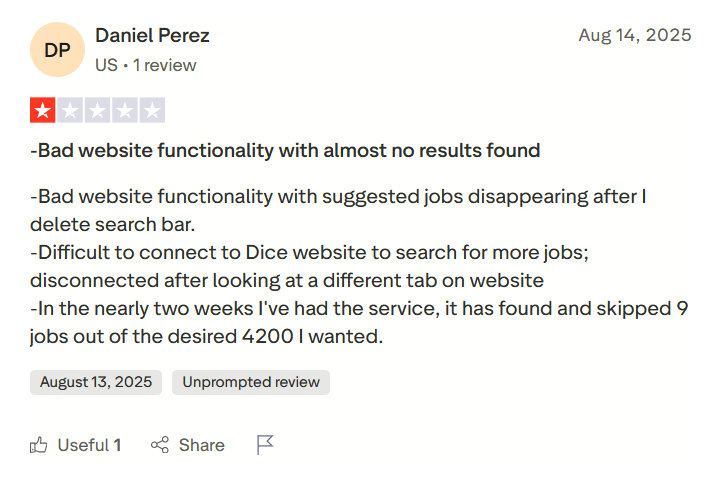Viewport: 725px width, 492px height.
Task: Click the "1 review" count text
Action: click(164, 65)
